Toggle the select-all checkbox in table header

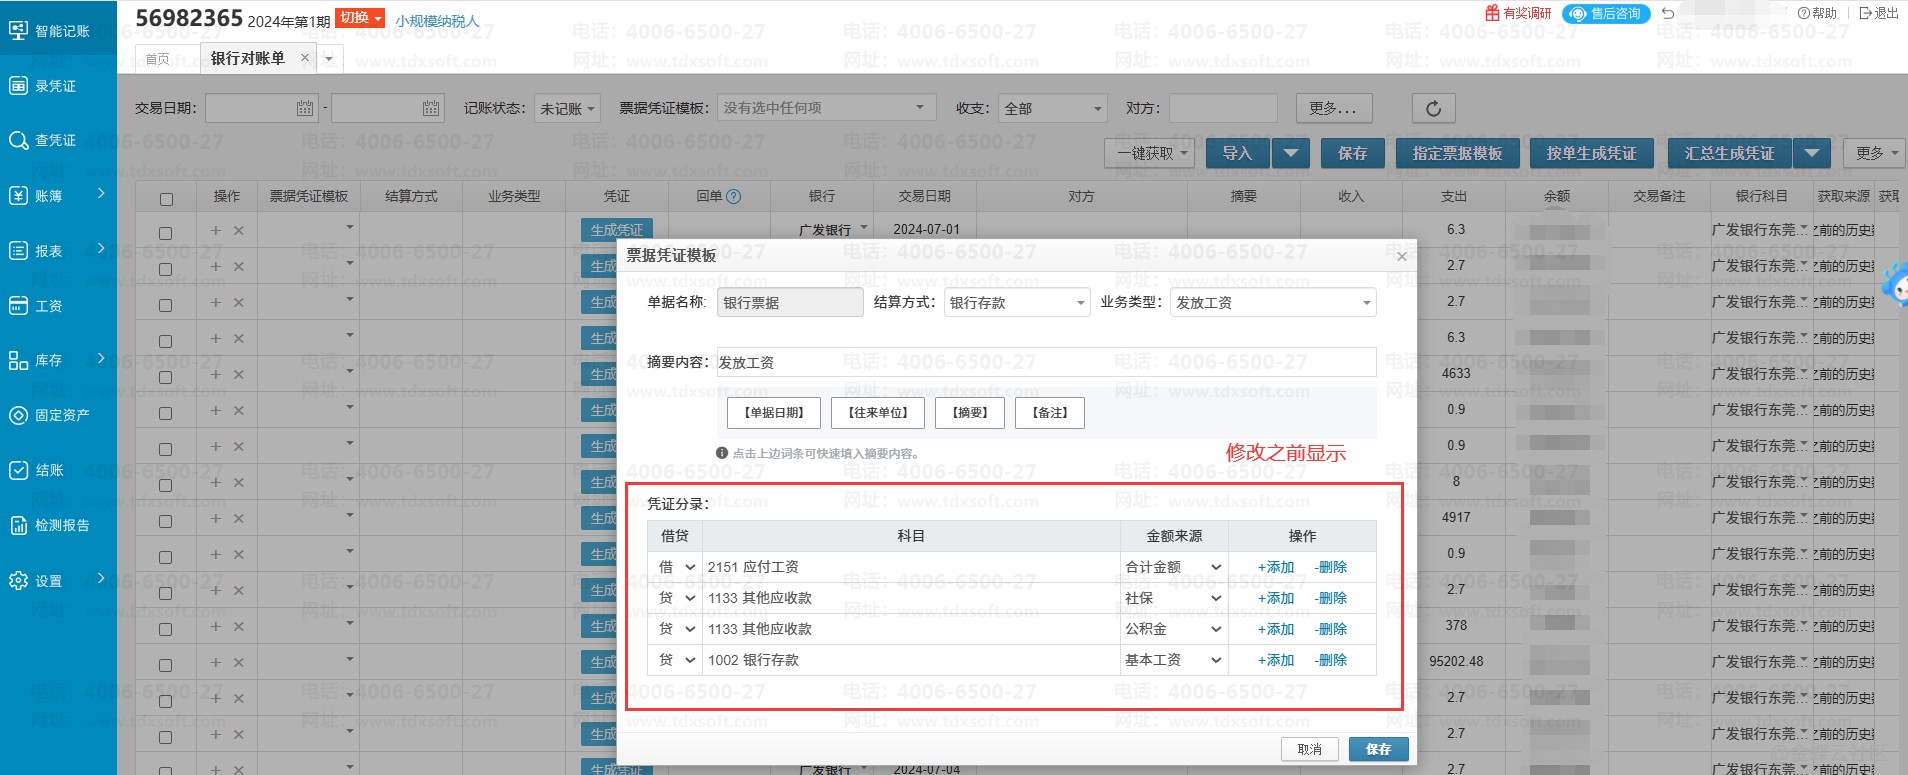[x=166, y=199]
